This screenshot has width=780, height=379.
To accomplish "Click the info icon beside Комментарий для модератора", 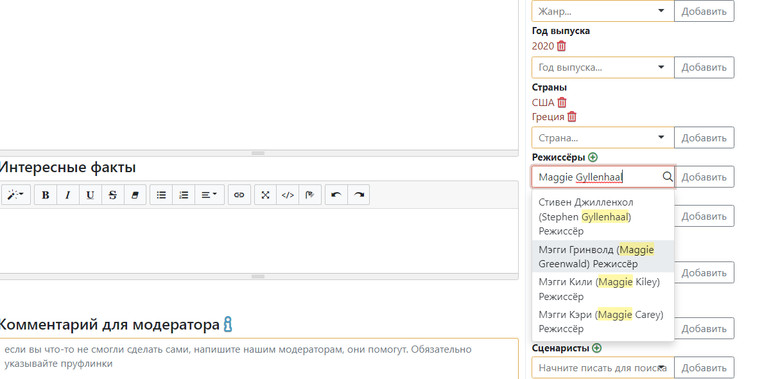I will click(x=228, y=324).
